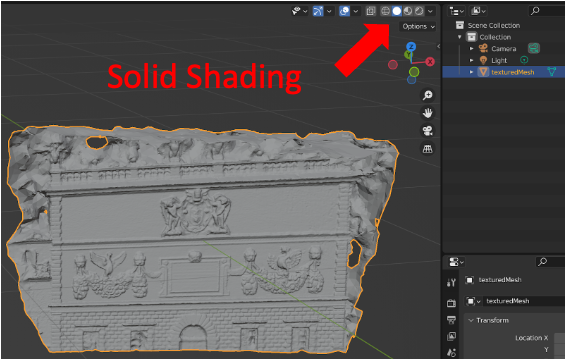Select Rendered viewport shading mode
566x360 pixels.
(x=419, y=11)
